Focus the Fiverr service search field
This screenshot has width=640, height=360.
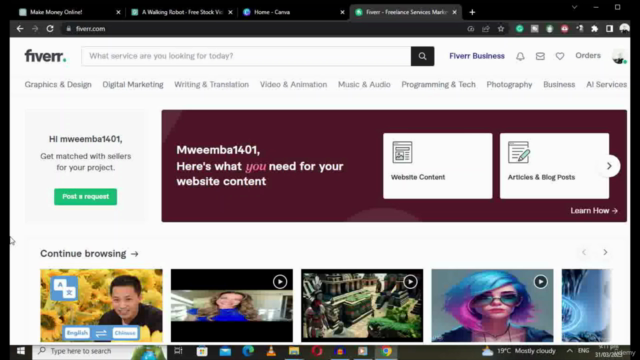246,56
